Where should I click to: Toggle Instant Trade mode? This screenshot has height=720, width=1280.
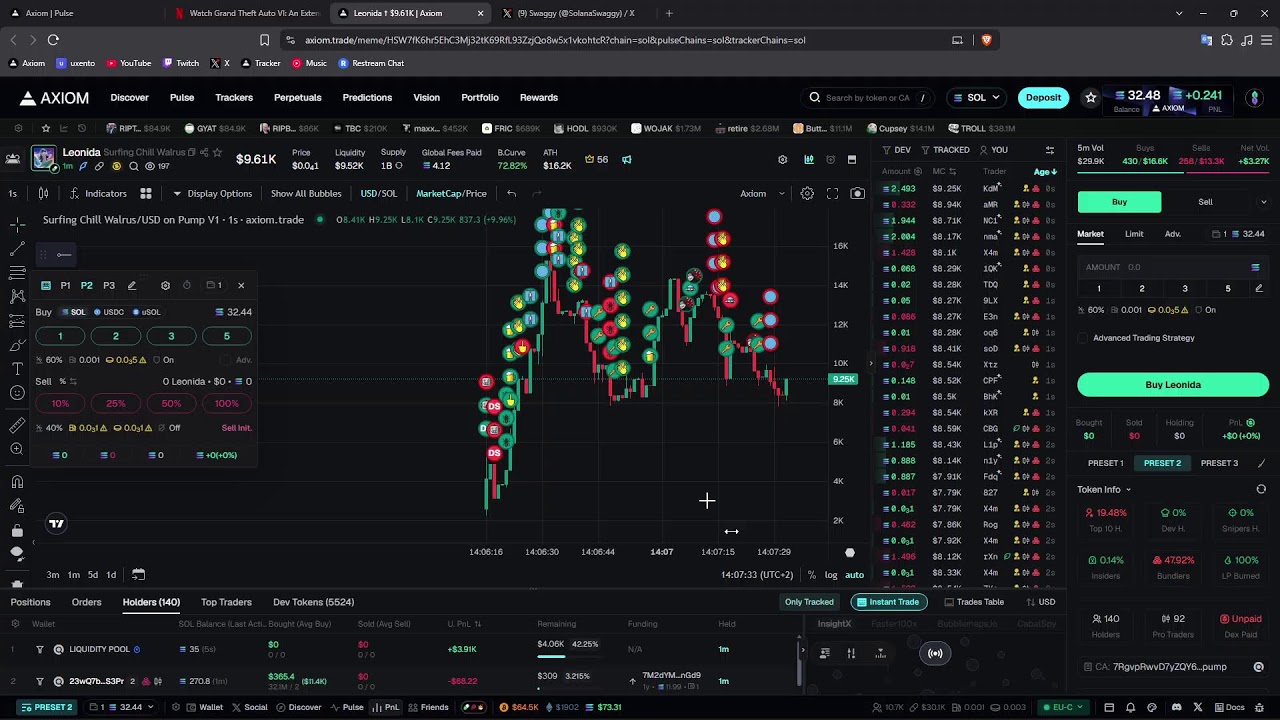[x=887, y=602]
